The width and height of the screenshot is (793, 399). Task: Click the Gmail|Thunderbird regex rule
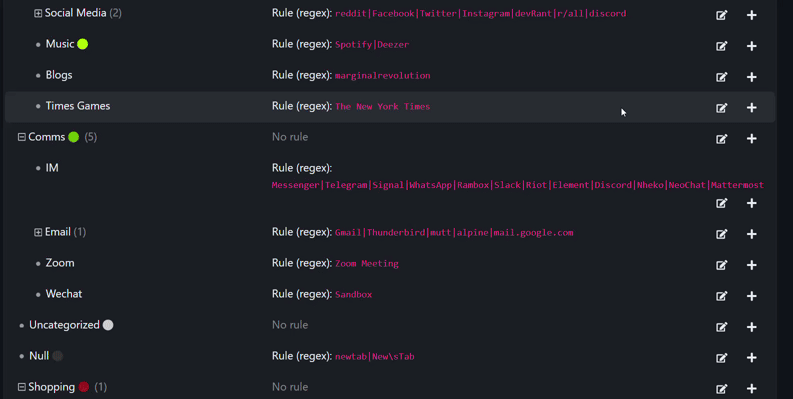pos(454,233)
